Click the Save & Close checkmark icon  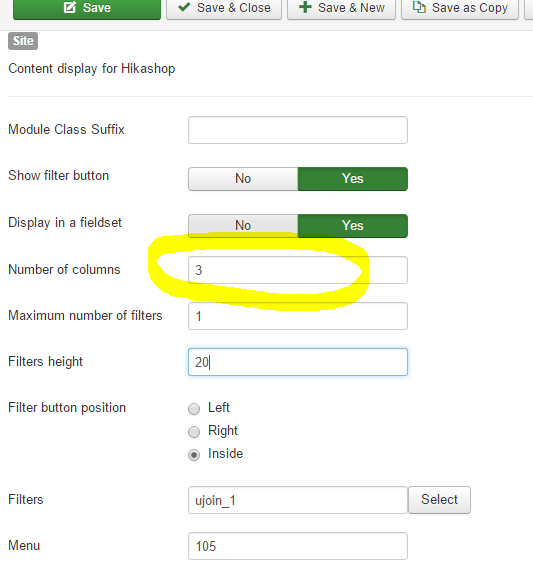point(184,7)
